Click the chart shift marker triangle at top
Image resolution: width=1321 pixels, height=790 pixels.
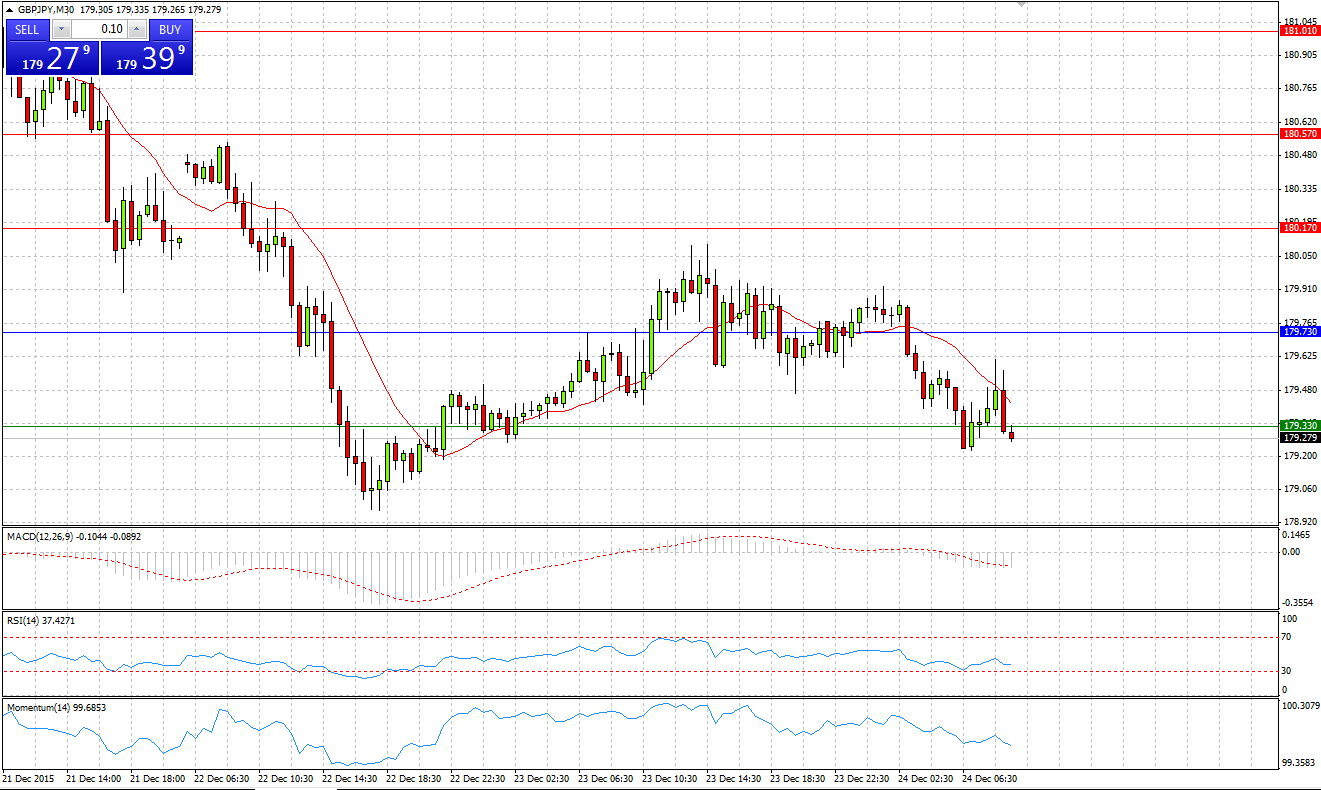[1020, 5]
